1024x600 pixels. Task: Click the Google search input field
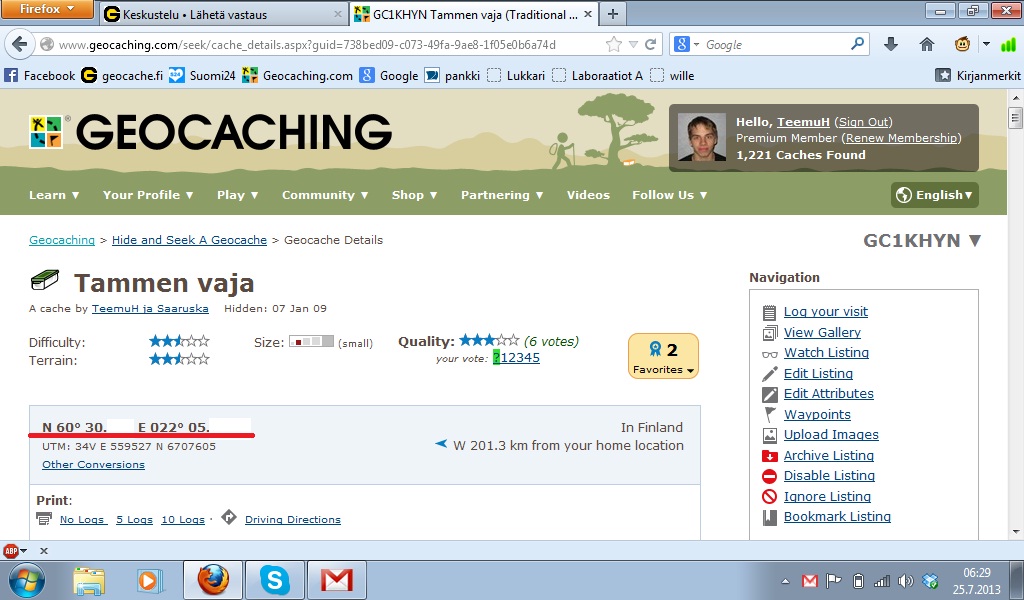pyautogui.click(x=775, y=45)
